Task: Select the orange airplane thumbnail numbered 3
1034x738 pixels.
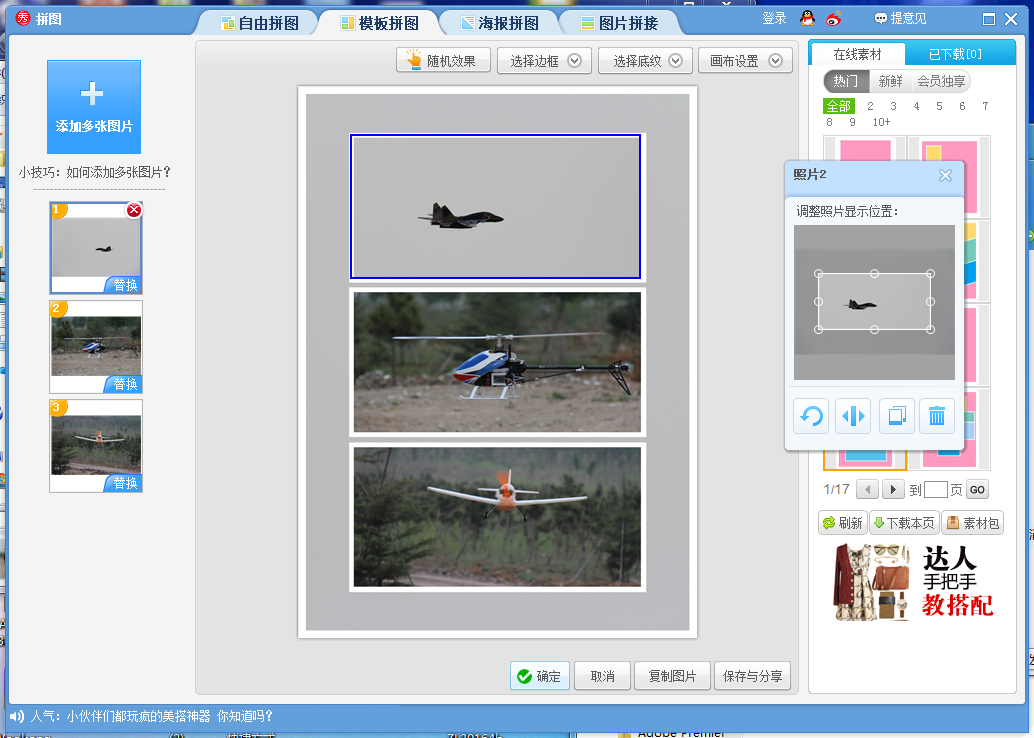Action: pos(96,445)
